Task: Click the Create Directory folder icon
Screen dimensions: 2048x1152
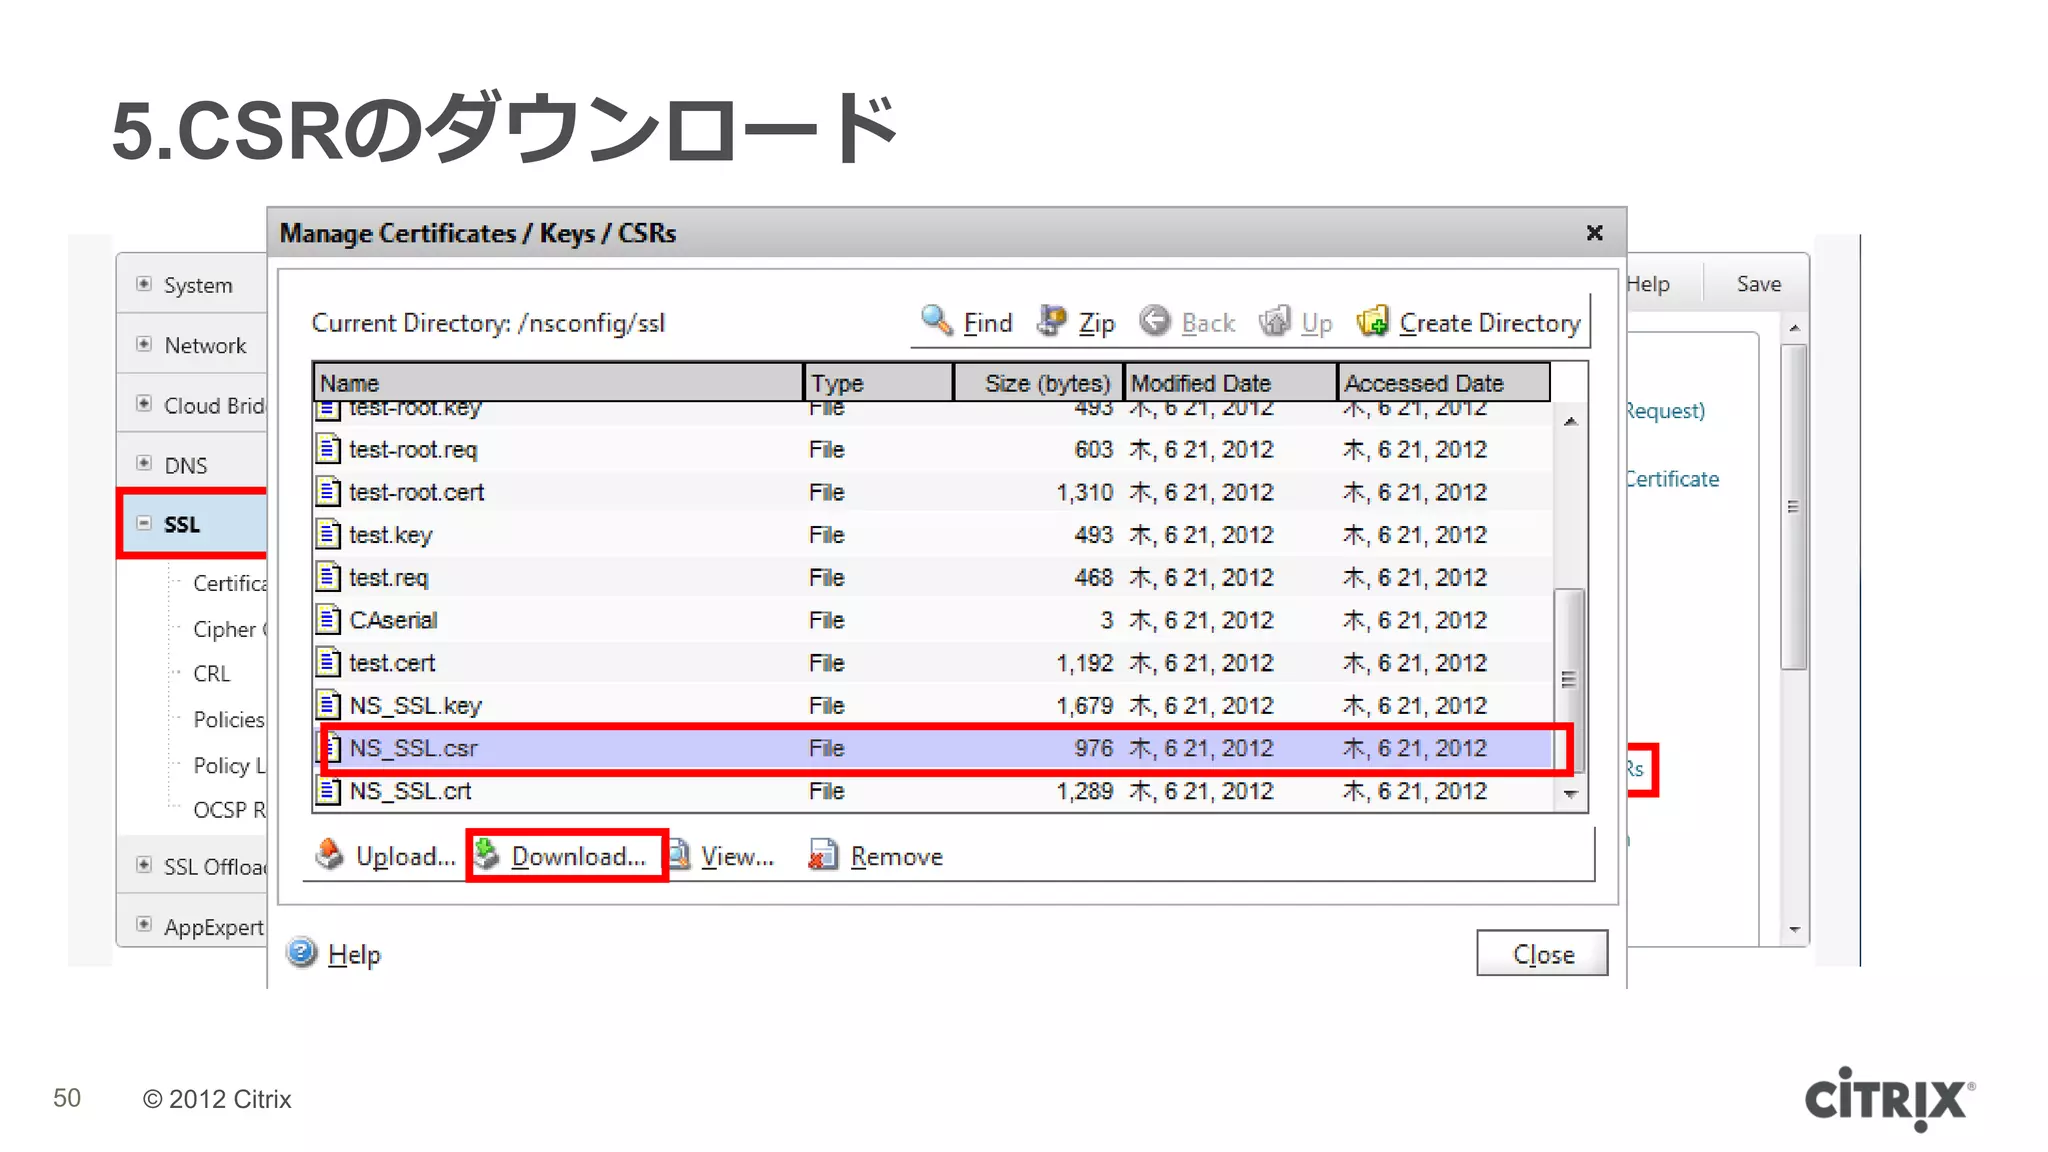Action: click(x=1373, y=321)
